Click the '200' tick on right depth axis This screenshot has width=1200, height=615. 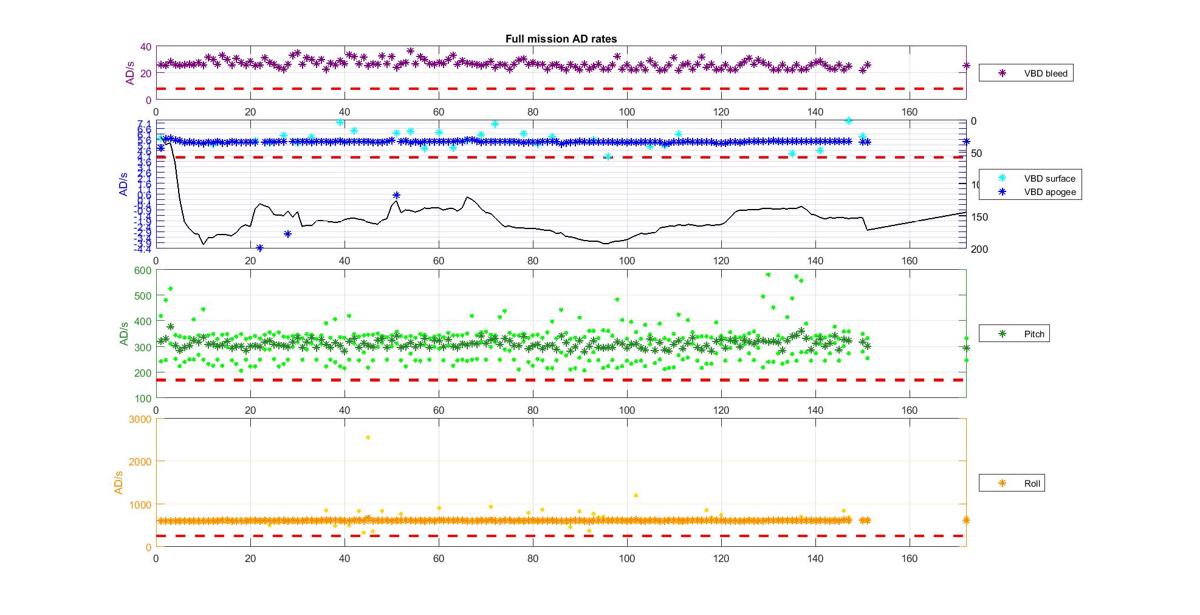click(x=979, y=249)
